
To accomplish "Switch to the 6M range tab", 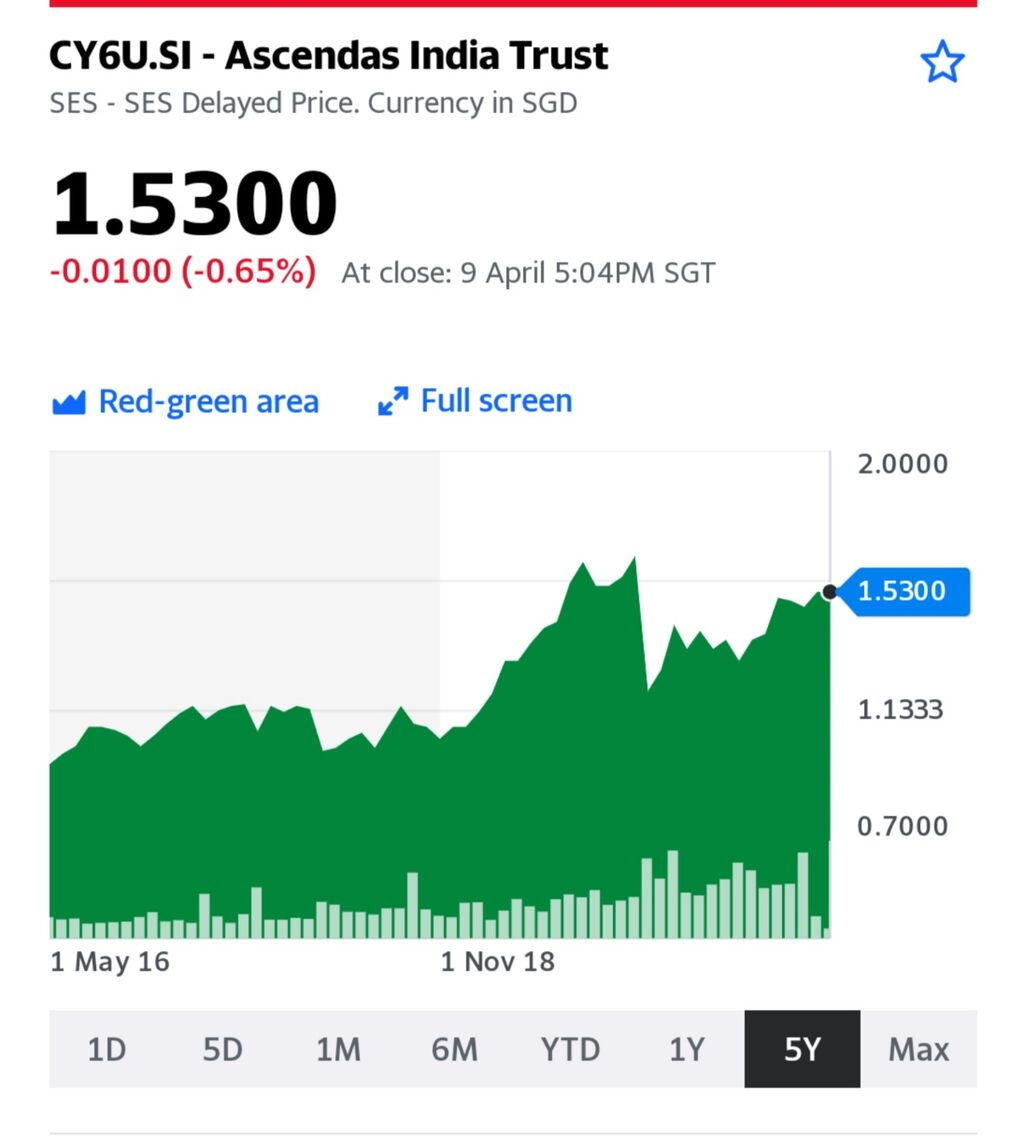I will tap(455, 1049).
